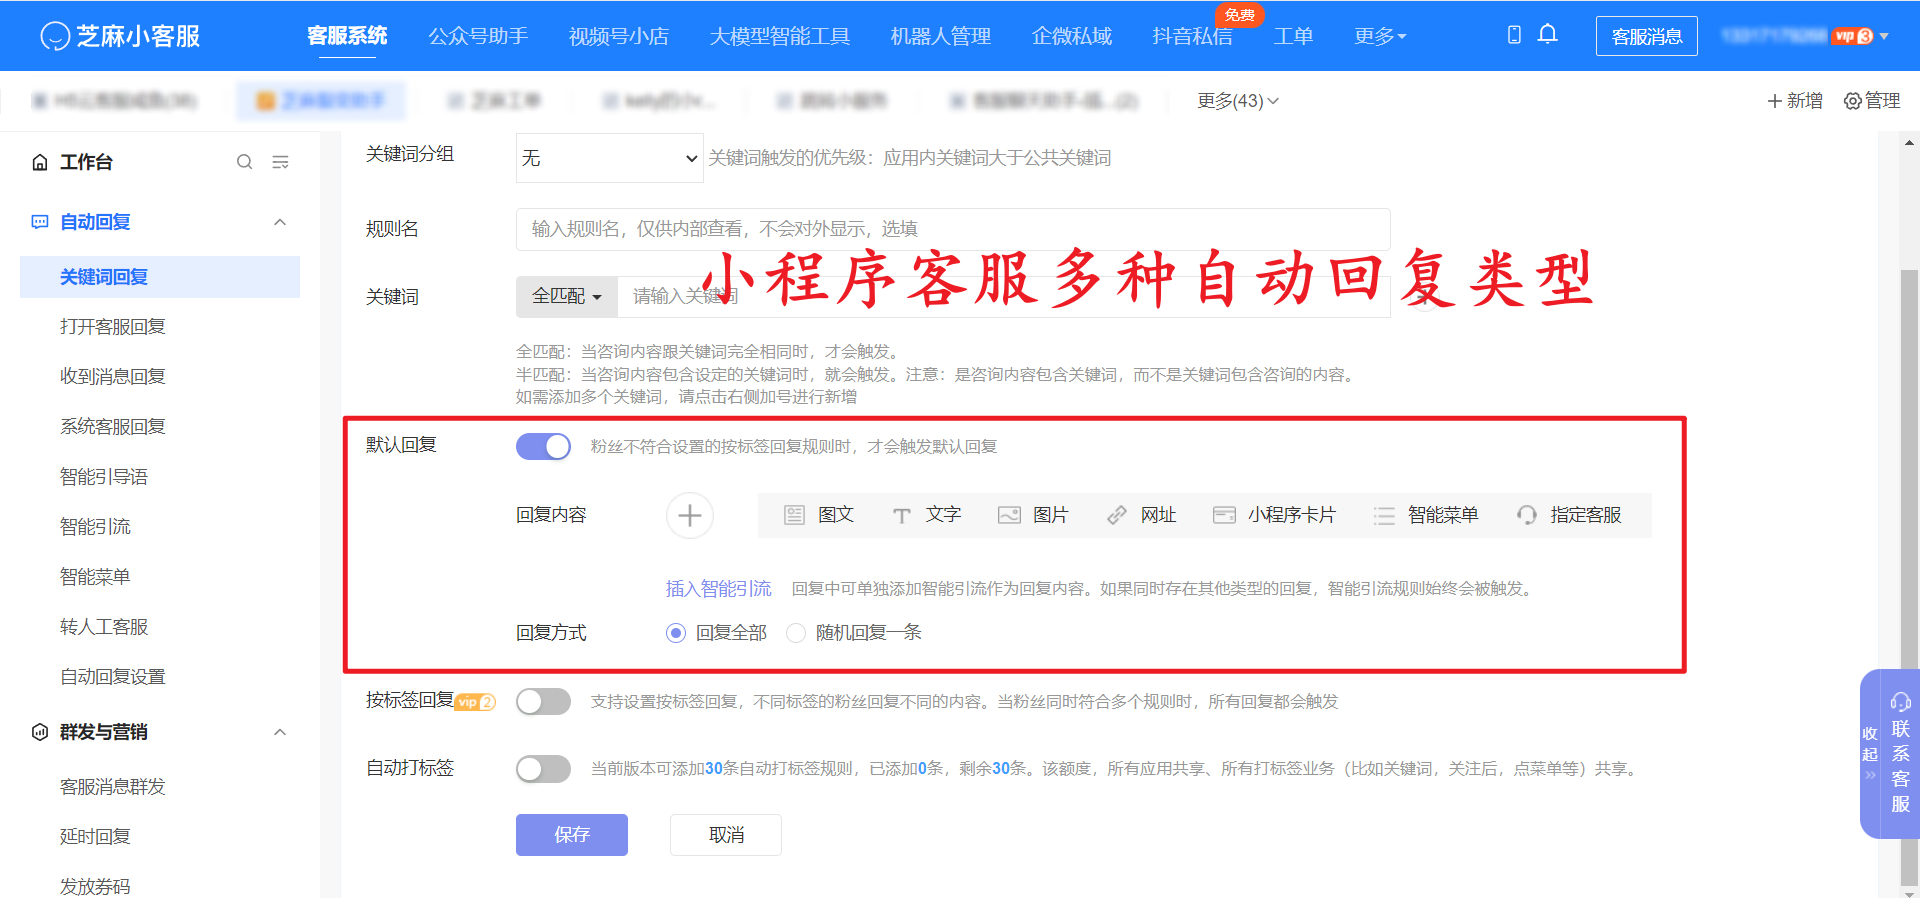Image resolution: width=1920 pixels, height=898 pixels.
Task: Select the 文字 reply type
Action: coord(927,515)
